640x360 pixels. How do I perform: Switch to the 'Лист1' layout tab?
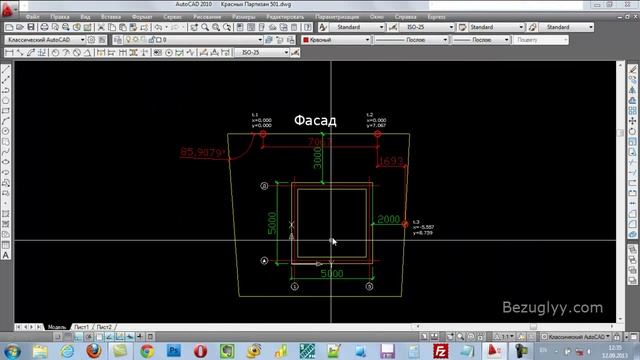tap(81, 327)
